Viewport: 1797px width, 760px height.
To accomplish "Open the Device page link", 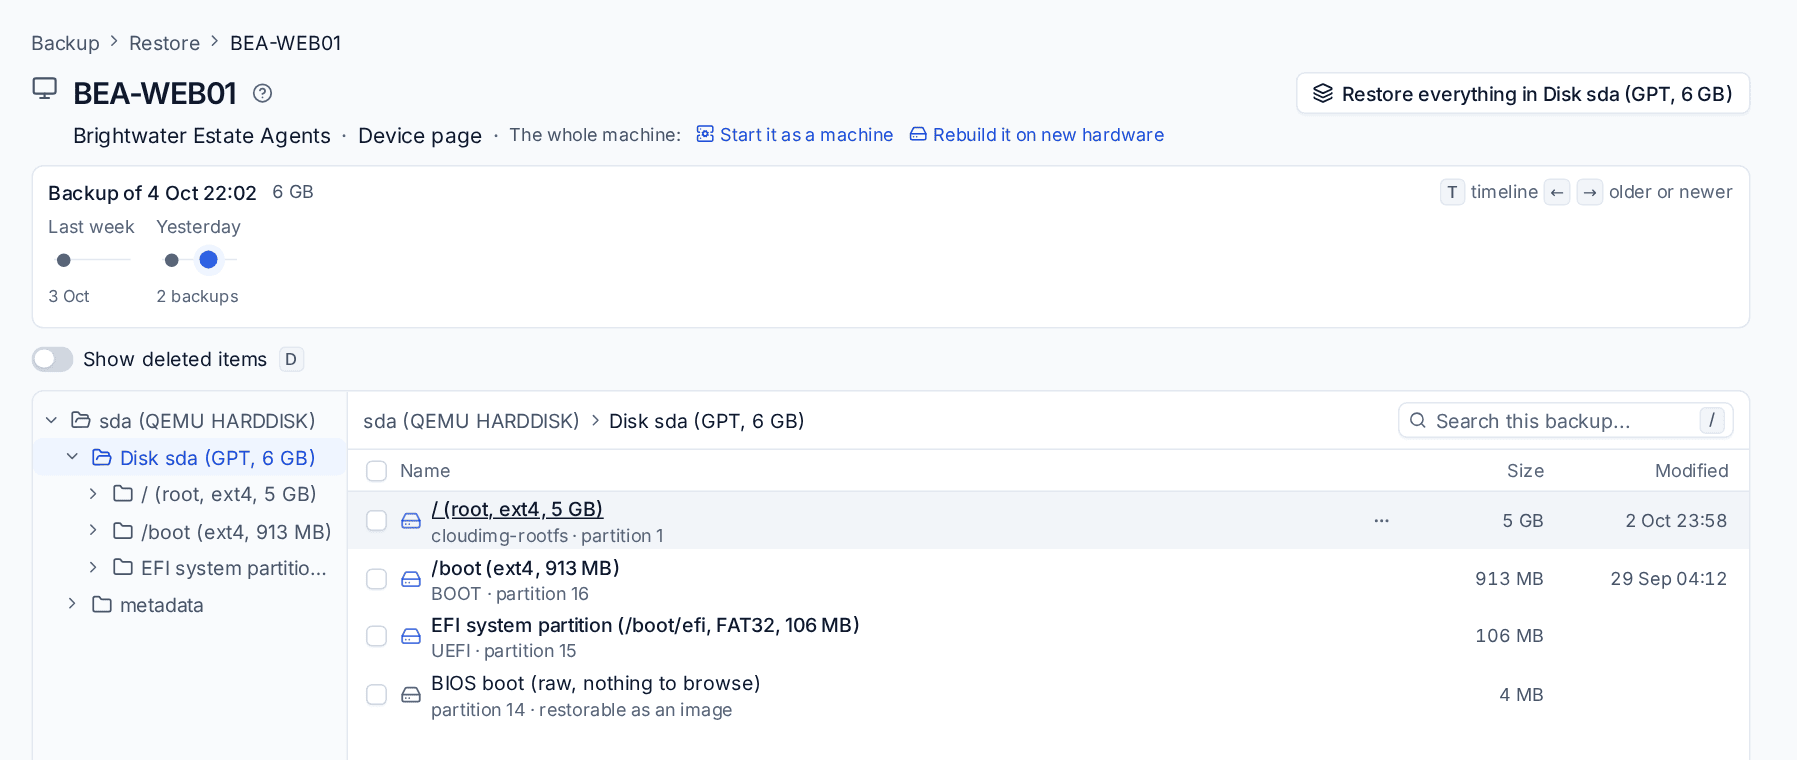I will 420,136.
